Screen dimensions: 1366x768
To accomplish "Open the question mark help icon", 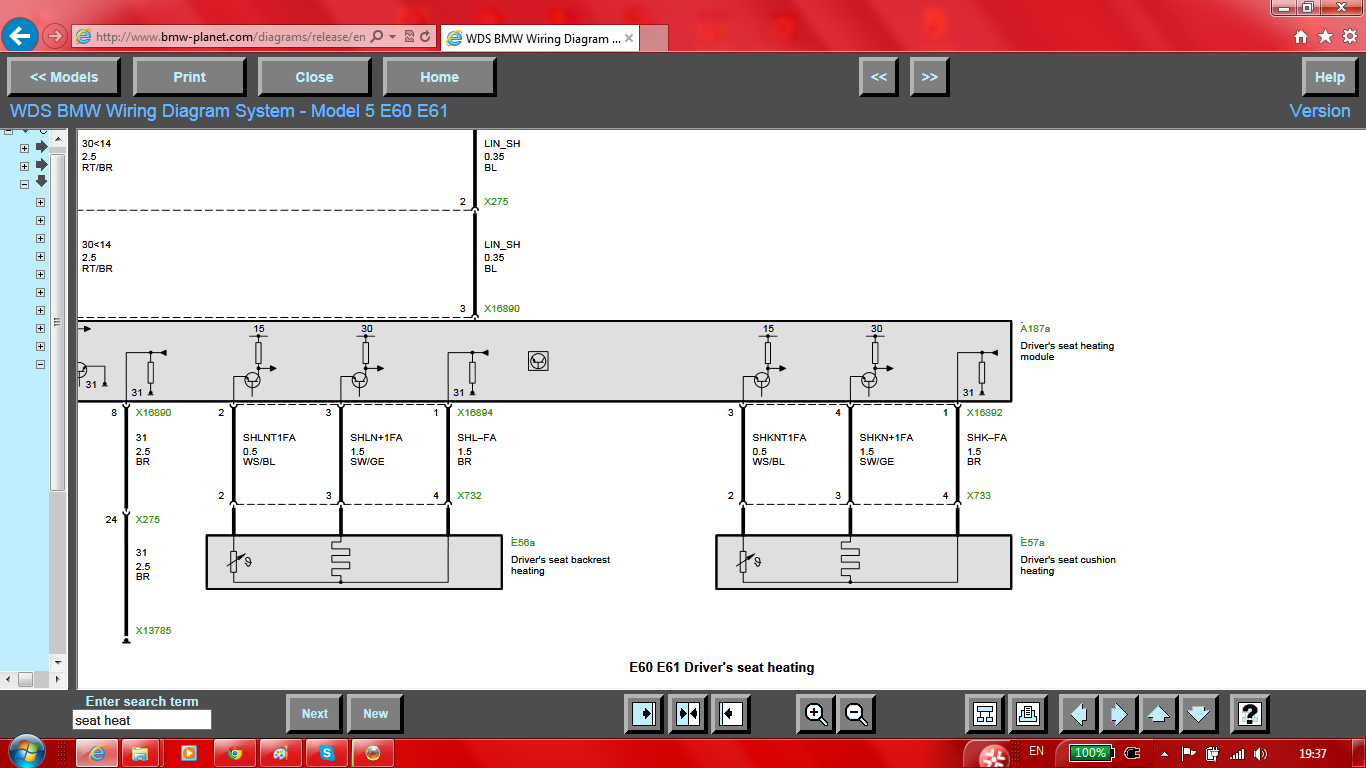I will tap(1250, 714).
